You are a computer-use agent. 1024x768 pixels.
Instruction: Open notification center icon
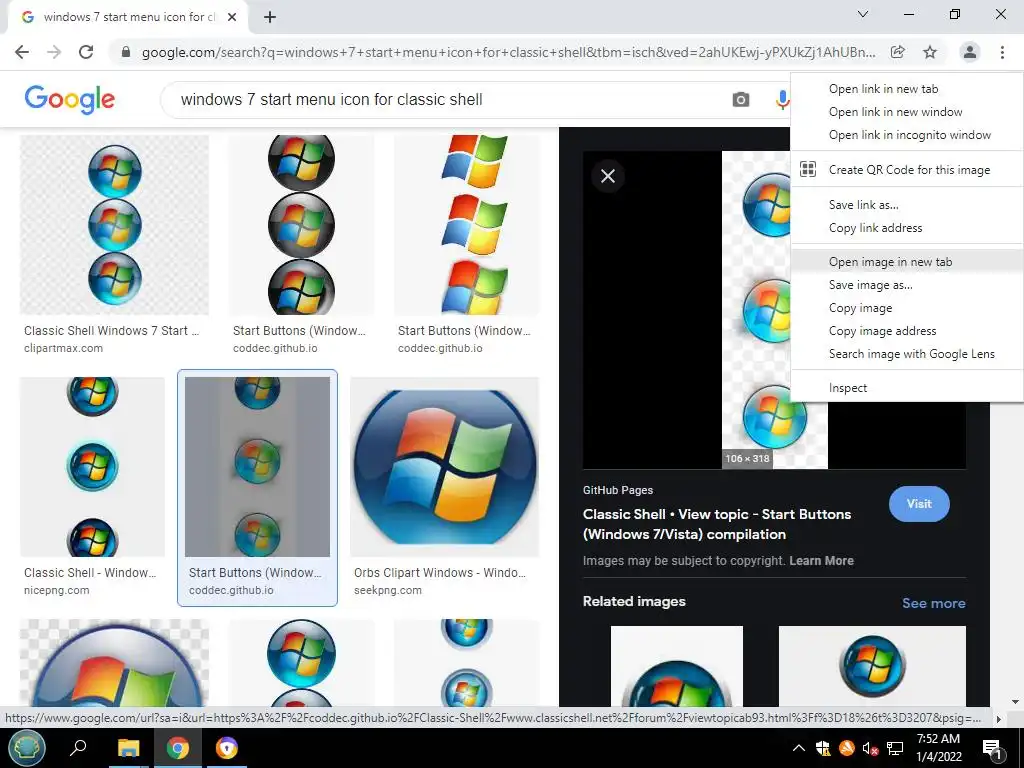click(x=992, y=748)
